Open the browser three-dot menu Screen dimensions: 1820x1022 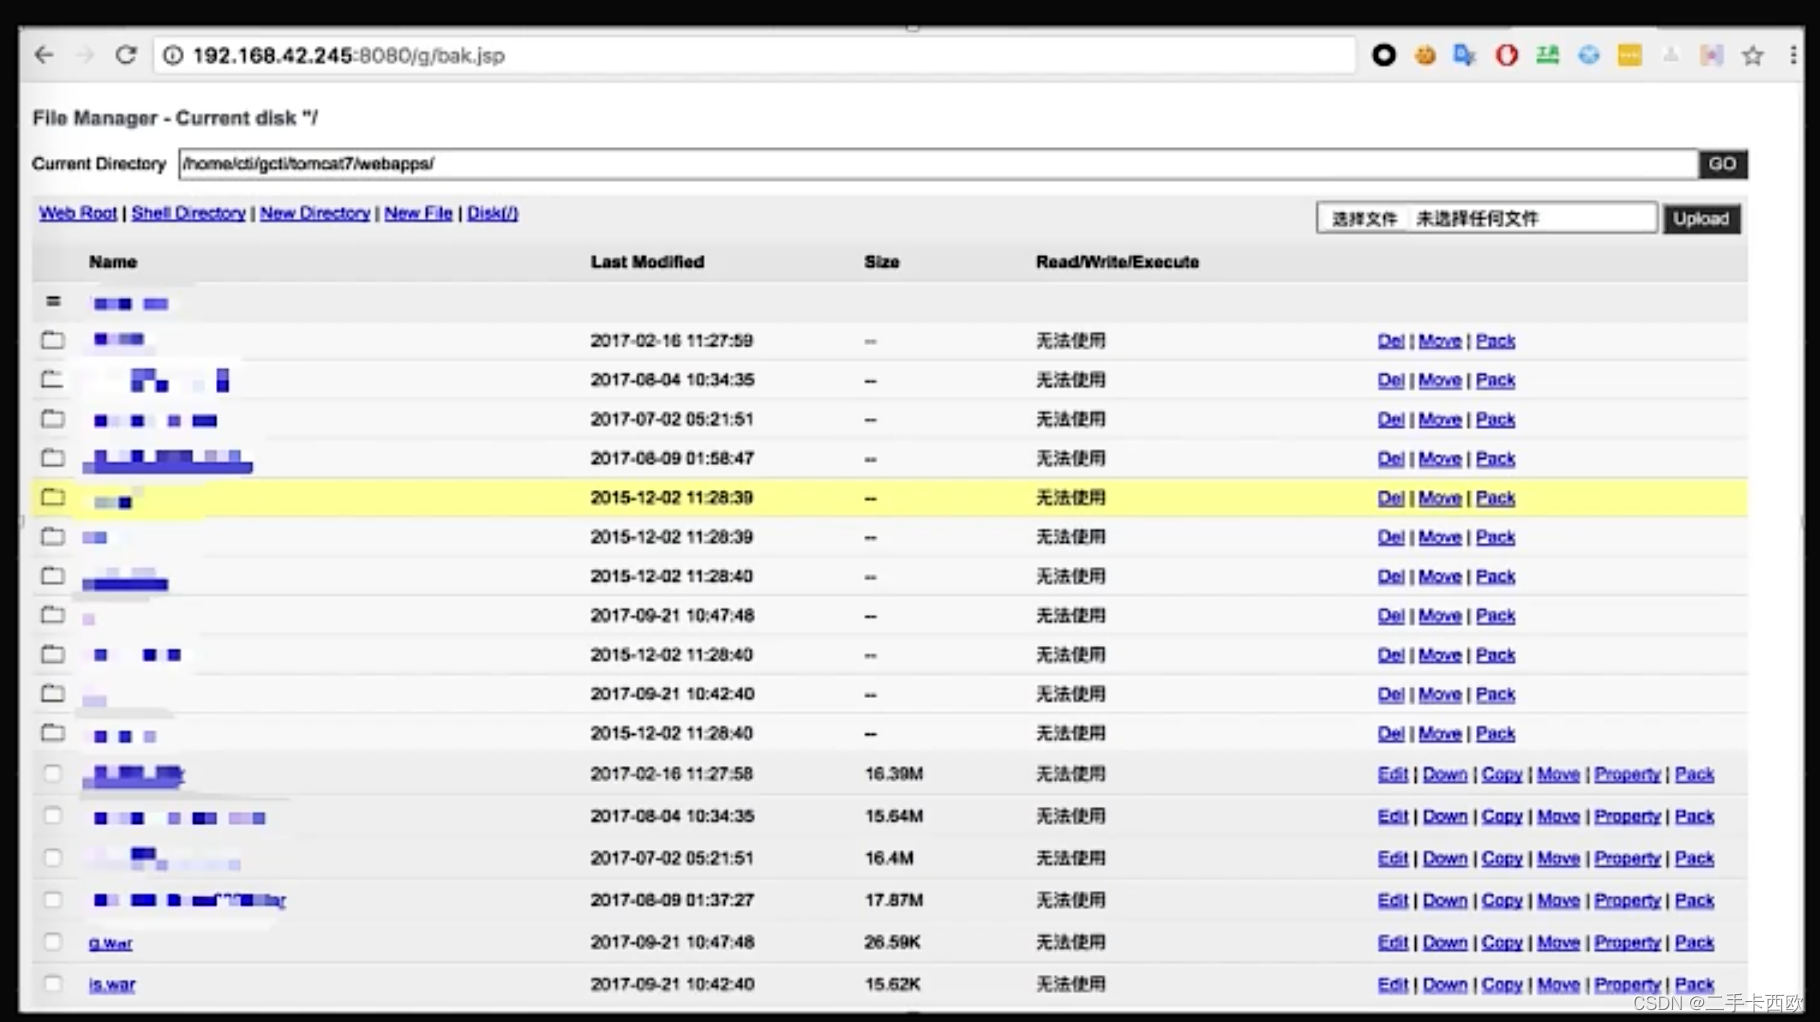[x=1792, y=56]
